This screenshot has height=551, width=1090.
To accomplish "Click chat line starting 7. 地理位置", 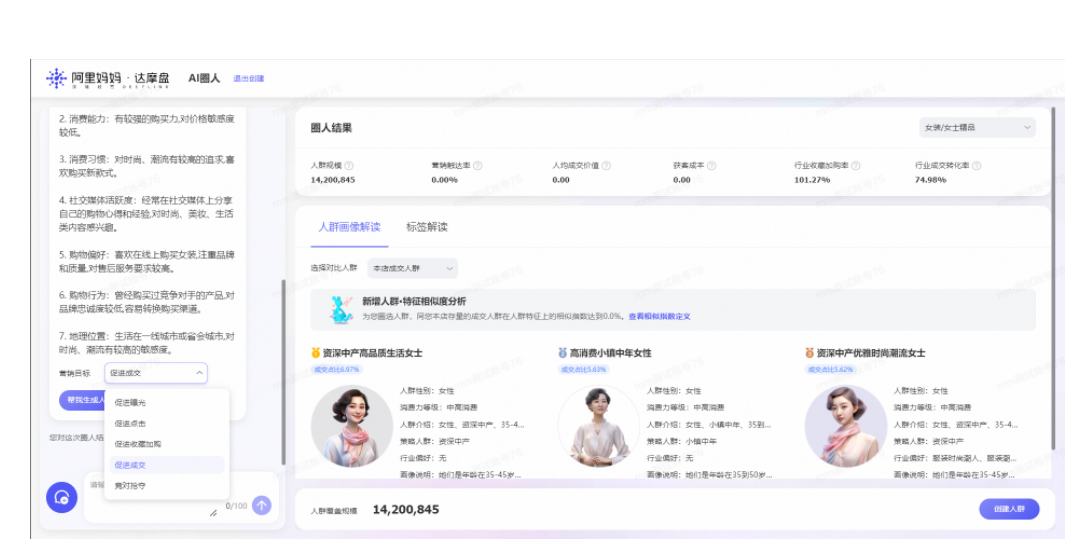I will pyautogui.click(x=147, y=343).
